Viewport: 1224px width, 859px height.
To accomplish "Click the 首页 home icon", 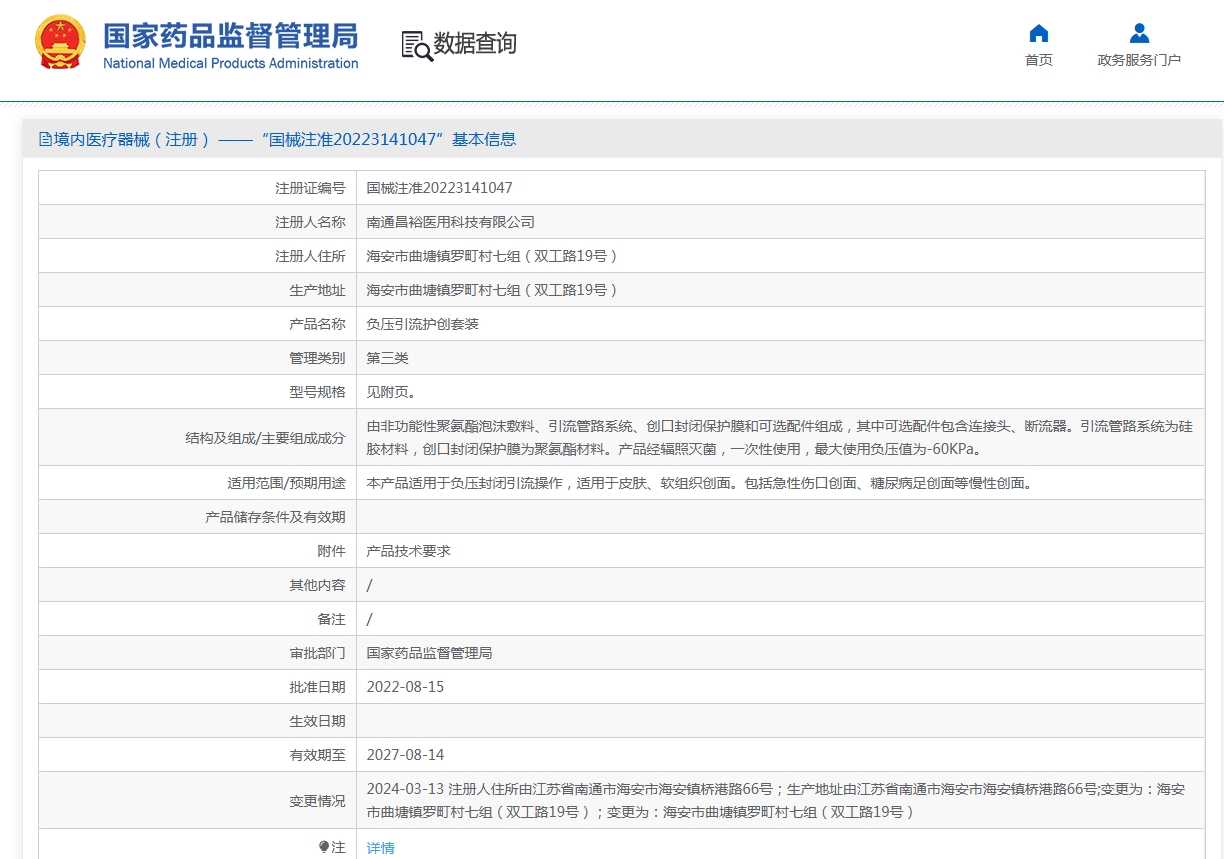I will point(1039,33).
